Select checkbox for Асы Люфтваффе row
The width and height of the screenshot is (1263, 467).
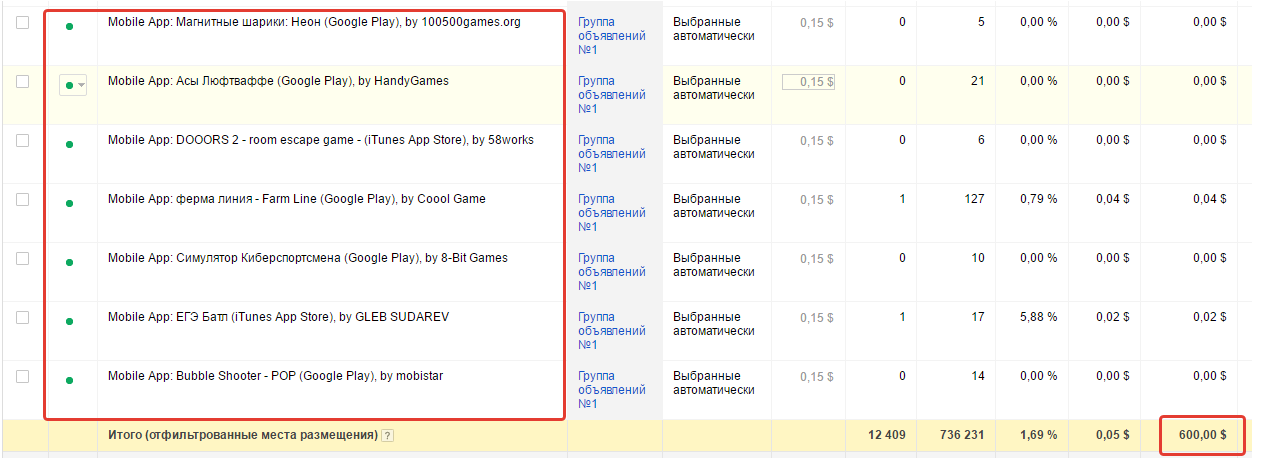pyautogui.click(x=23, y=82)
